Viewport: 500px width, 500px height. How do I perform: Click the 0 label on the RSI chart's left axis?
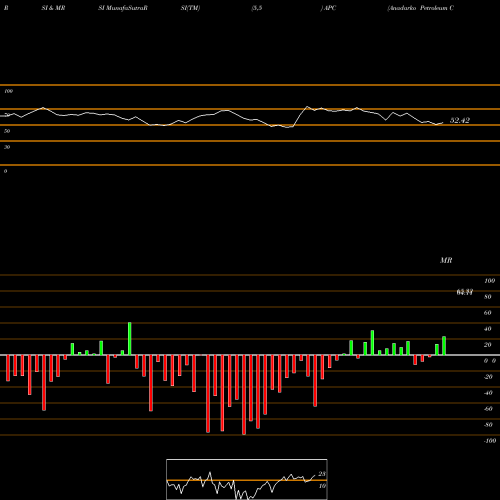(5, 171)
